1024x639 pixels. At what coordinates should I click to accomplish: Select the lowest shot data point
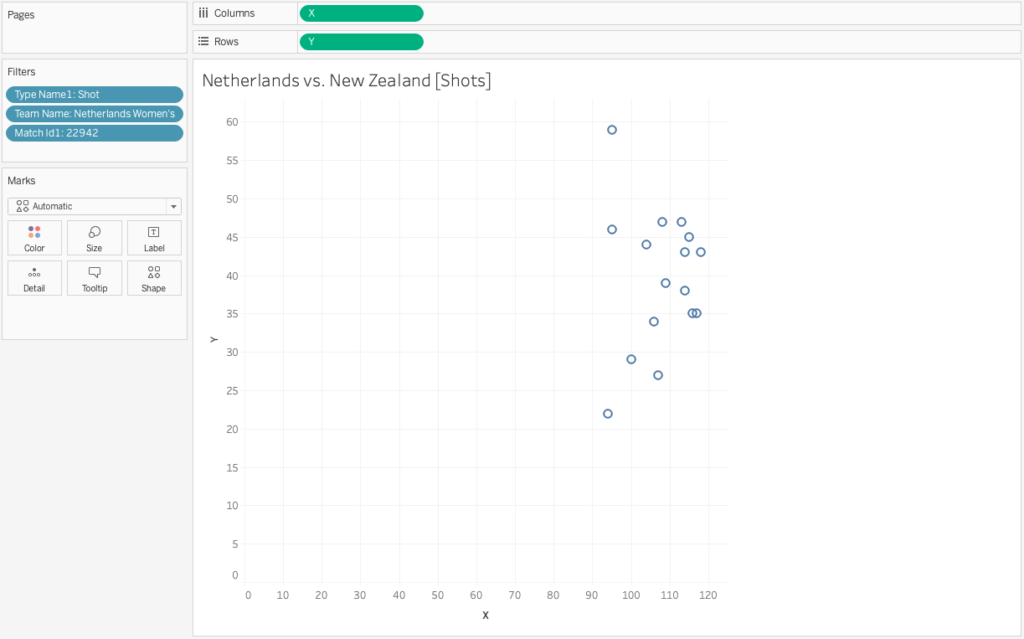pos(608,414)
